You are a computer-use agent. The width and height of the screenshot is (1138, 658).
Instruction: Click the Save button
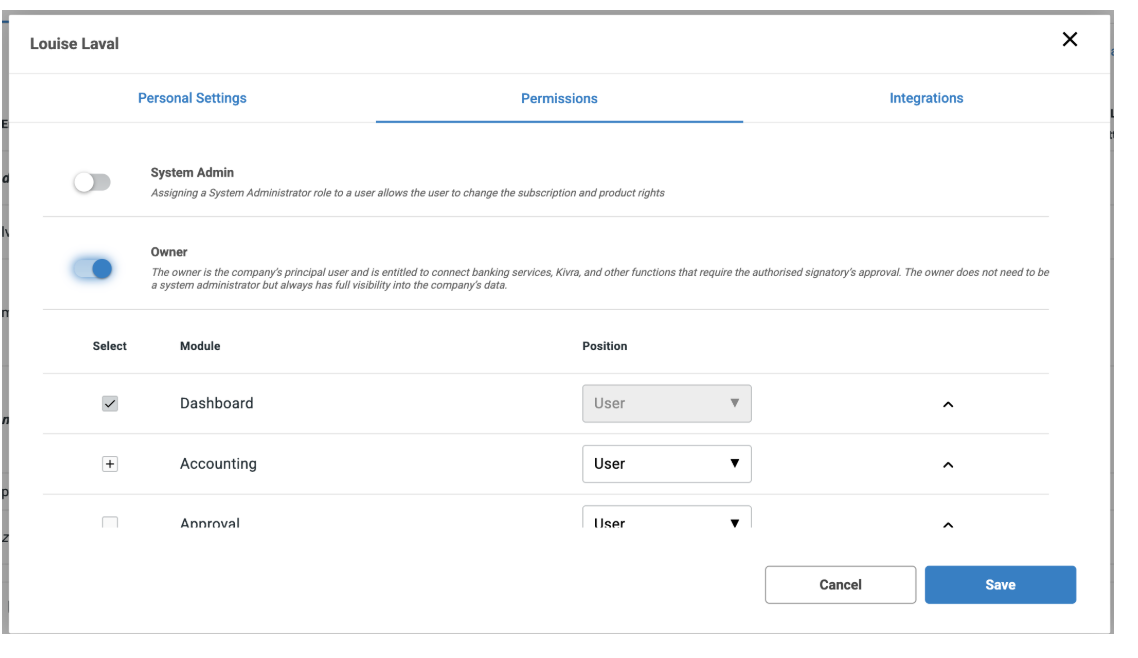click(x=999, y=585)
